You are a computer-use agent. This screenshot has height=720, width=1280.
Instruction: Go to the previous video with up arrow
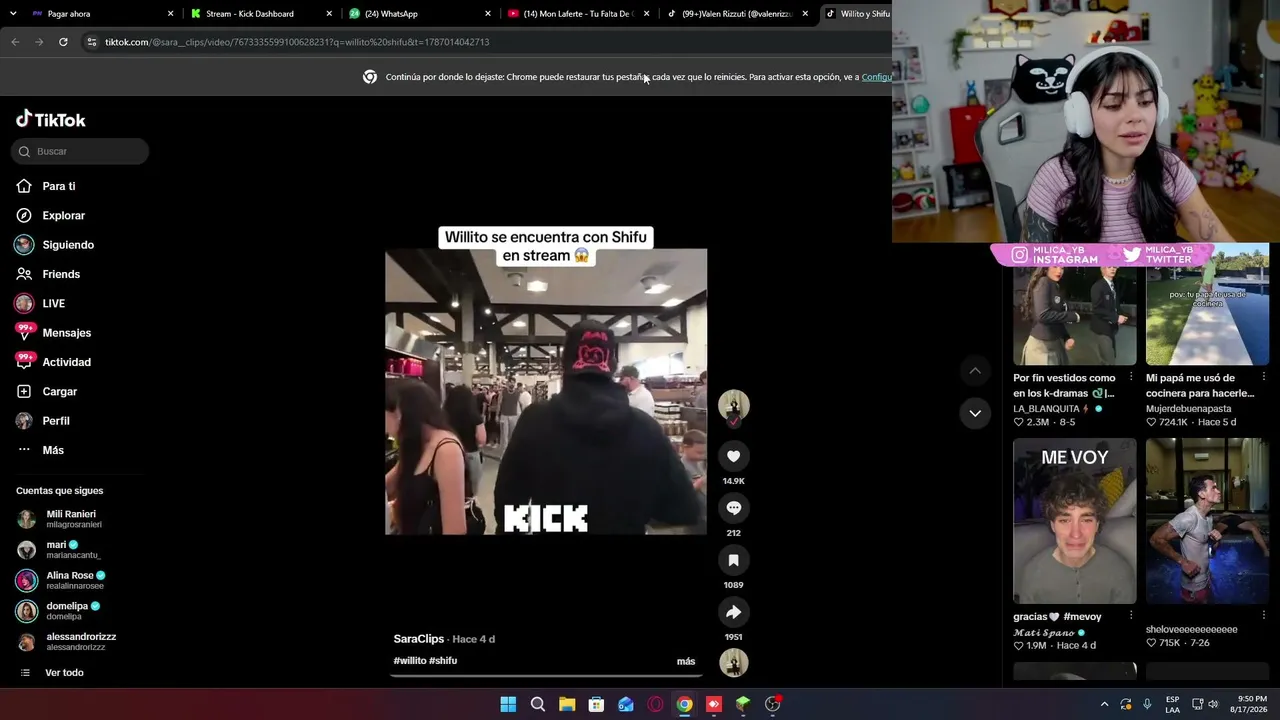pos(975,371)
